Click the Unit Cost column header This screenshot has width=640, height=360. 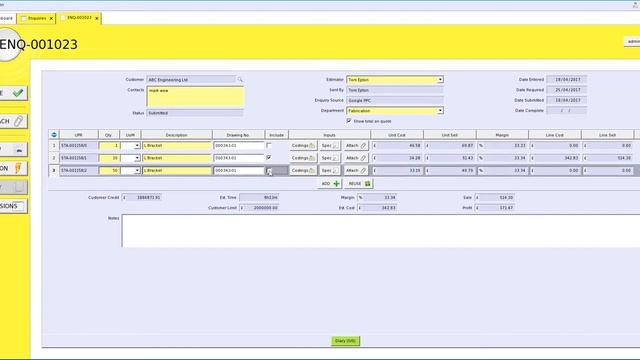click(397, 135)
